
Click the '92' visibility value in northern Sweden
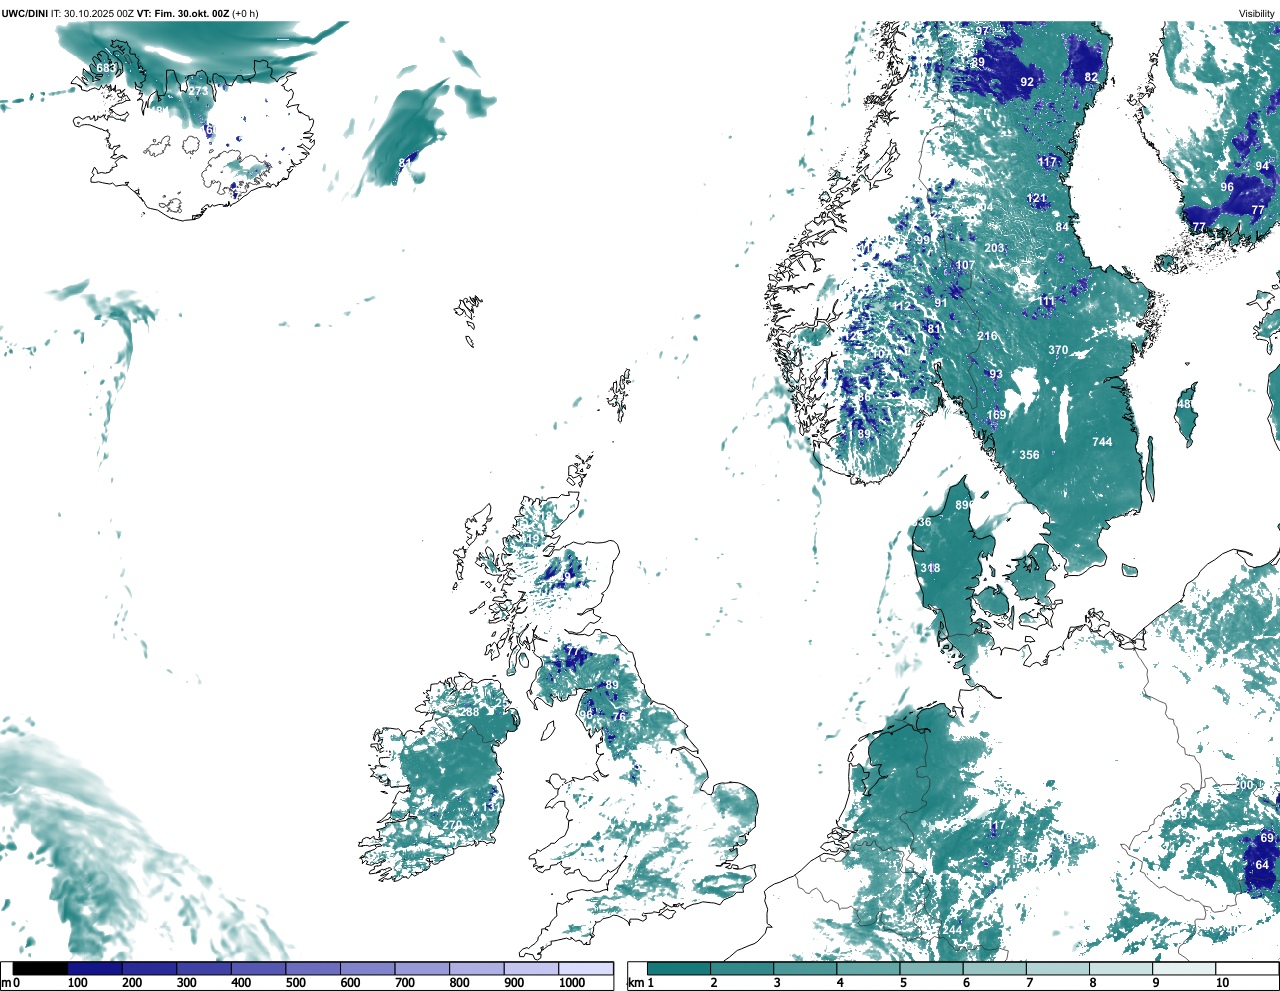tap(1027, 82)
